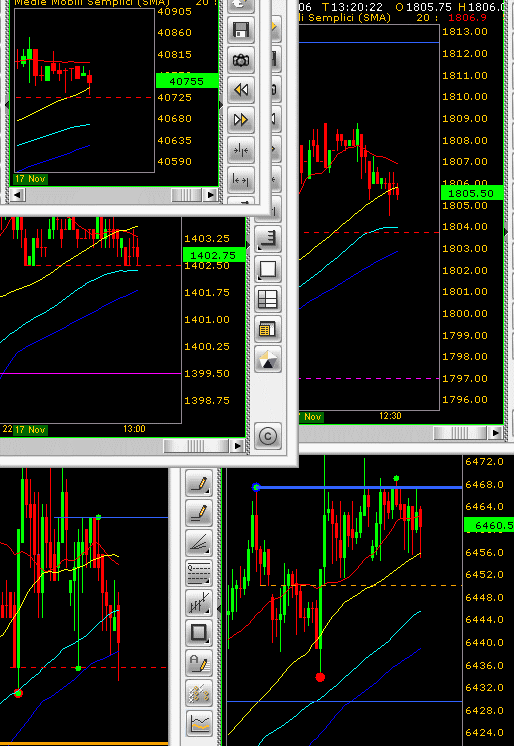
Task: Select the text annotation tool
Action: point(199,663)
